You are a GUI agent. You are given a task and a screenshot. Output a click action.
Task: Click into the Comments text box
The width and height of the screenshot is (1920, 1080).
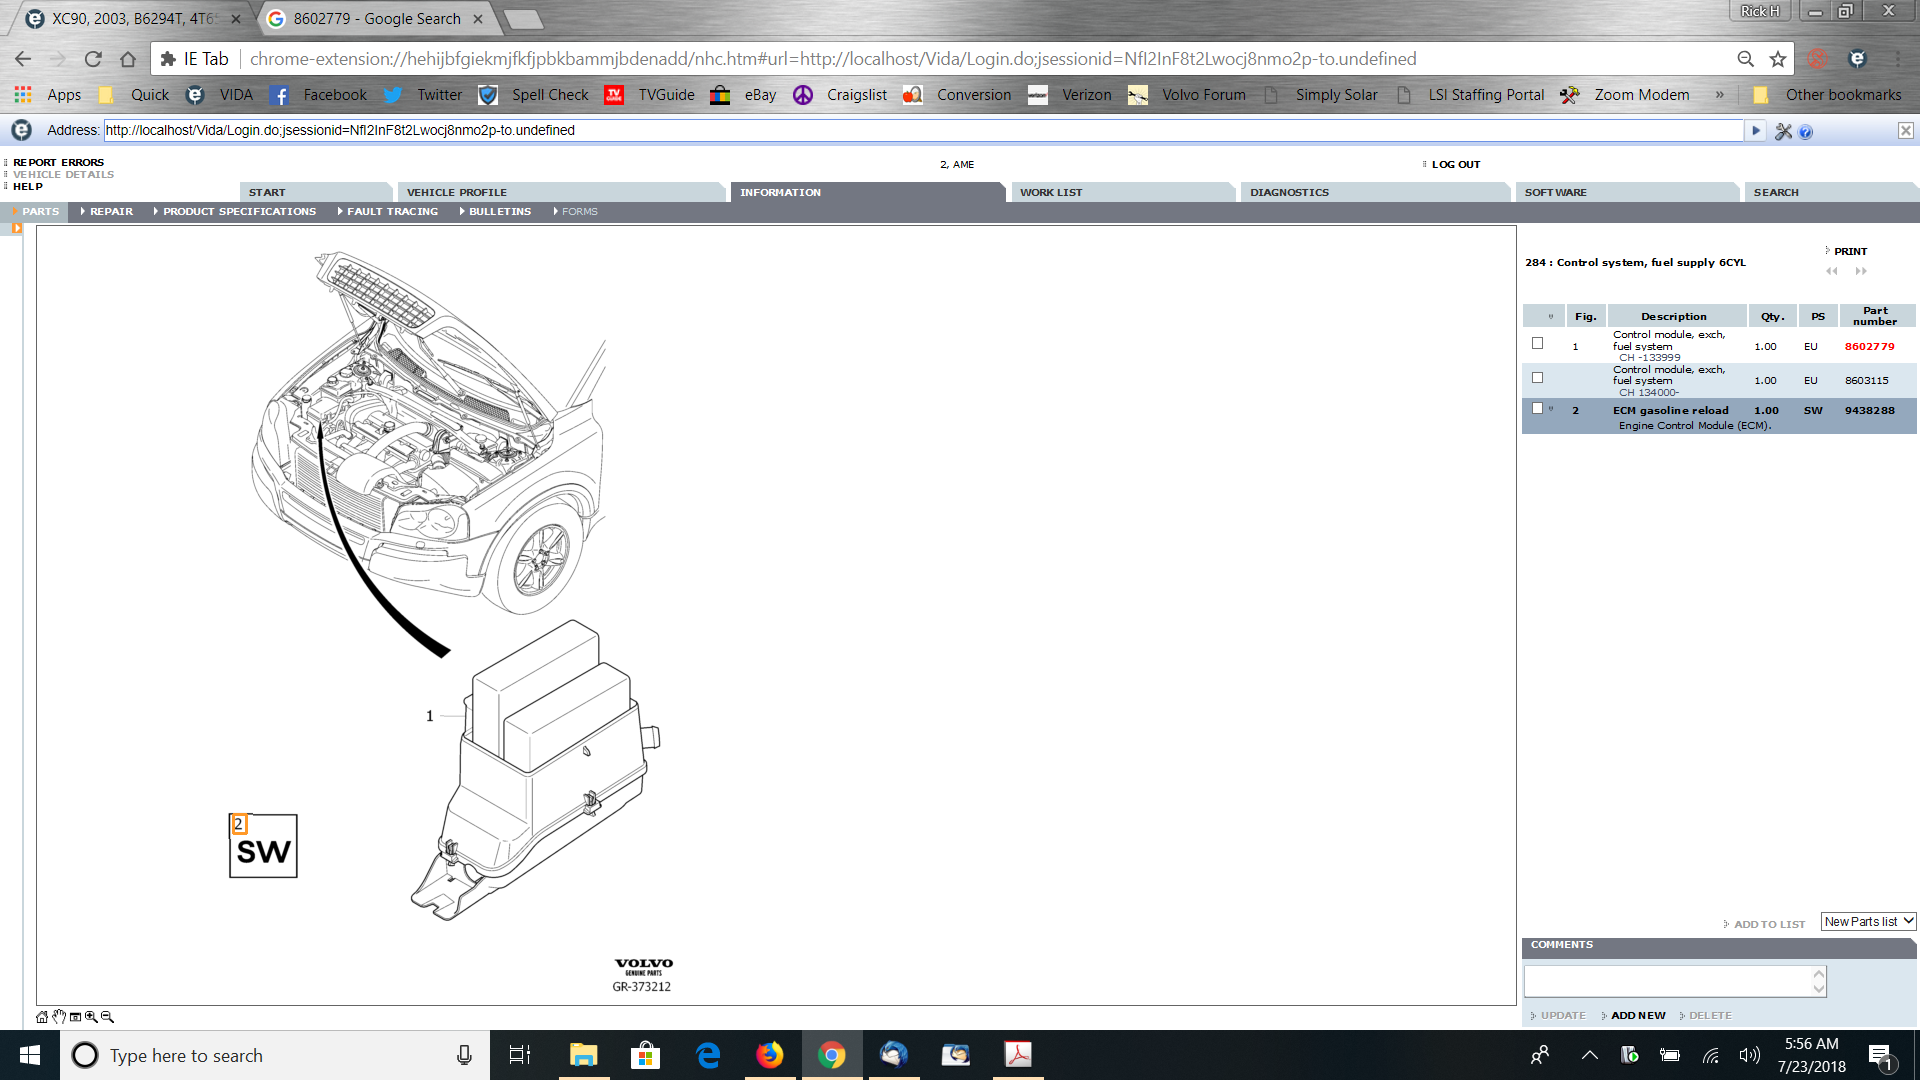[x=1668, y=981]
